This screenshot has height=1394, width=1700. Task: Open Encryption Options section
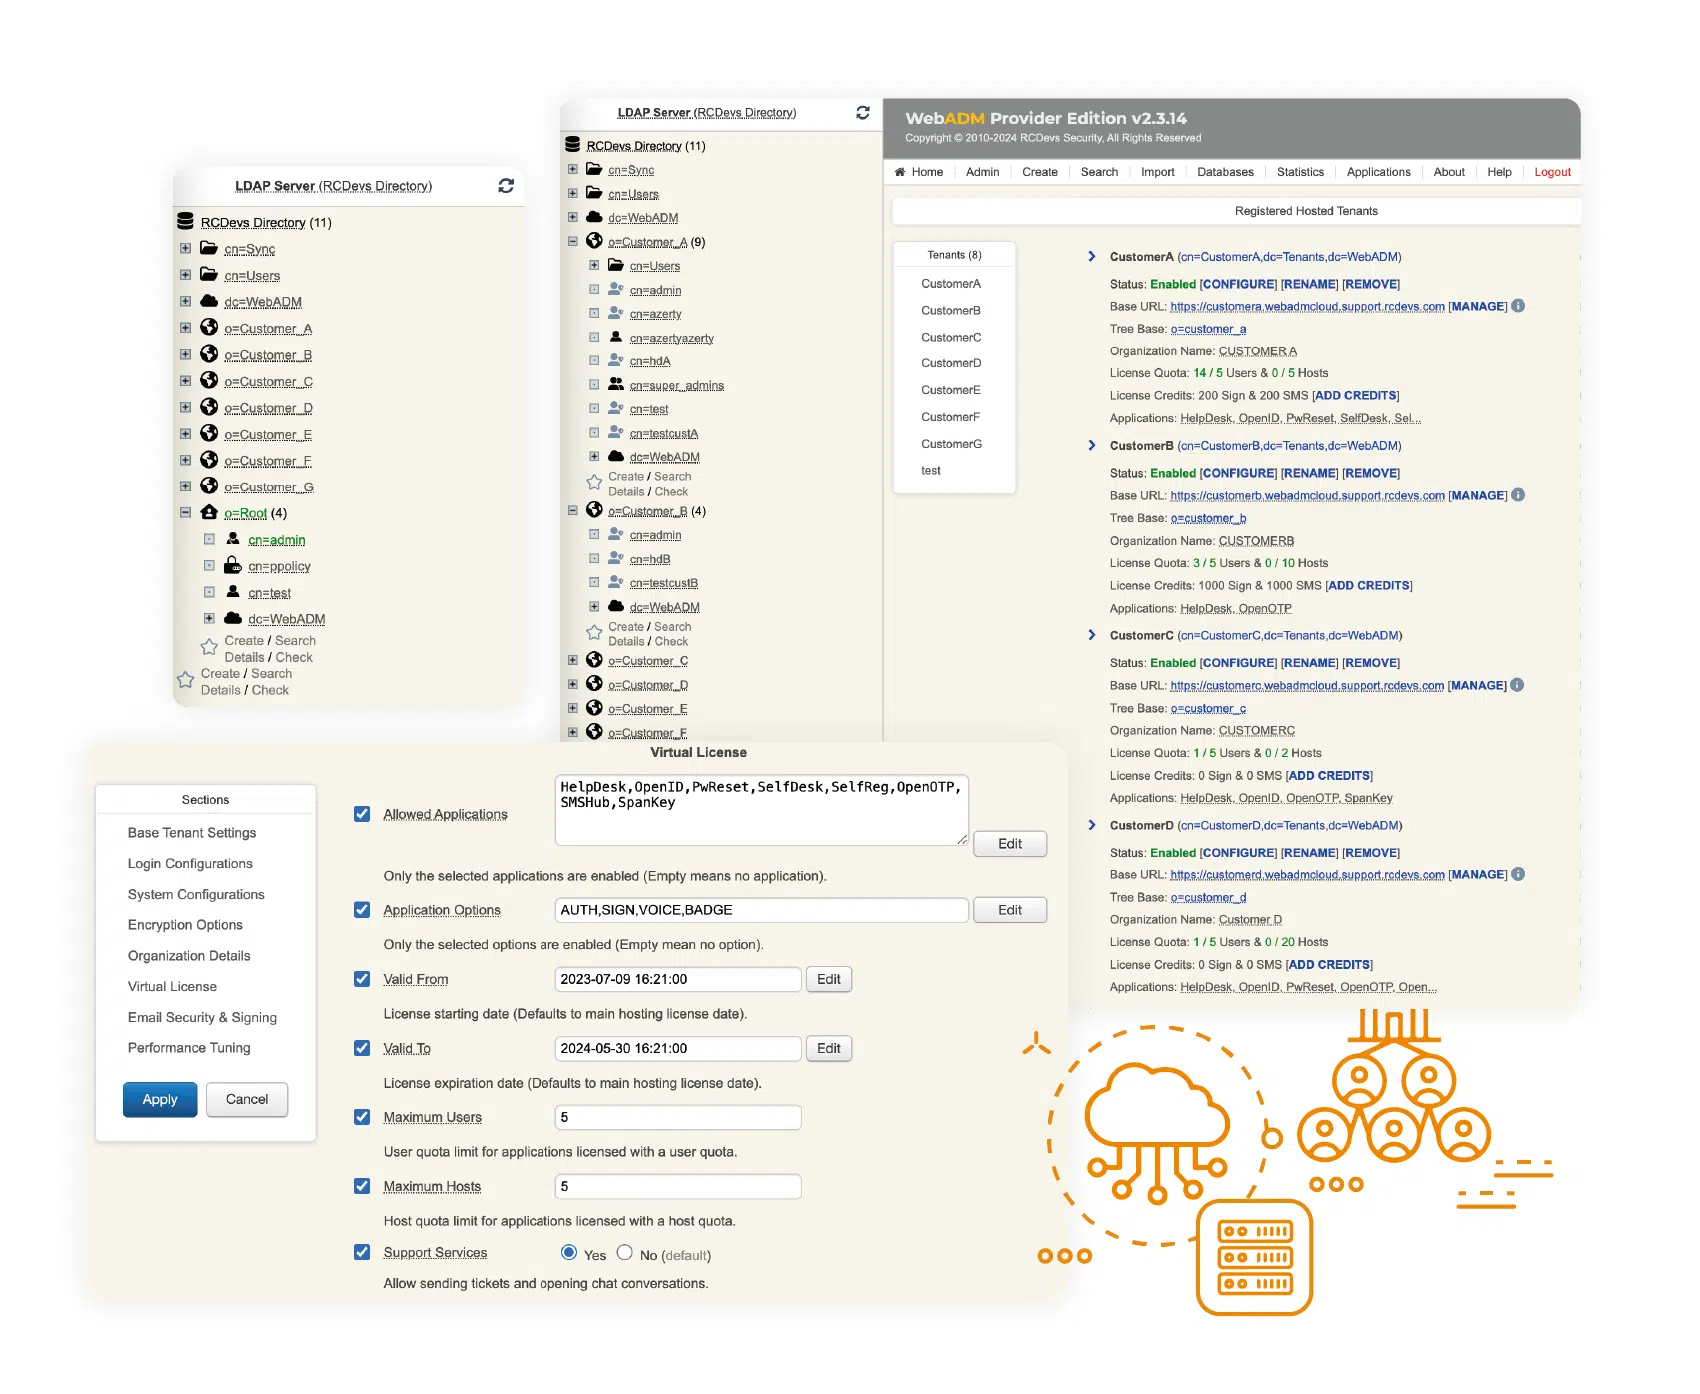tap(185, 924)
